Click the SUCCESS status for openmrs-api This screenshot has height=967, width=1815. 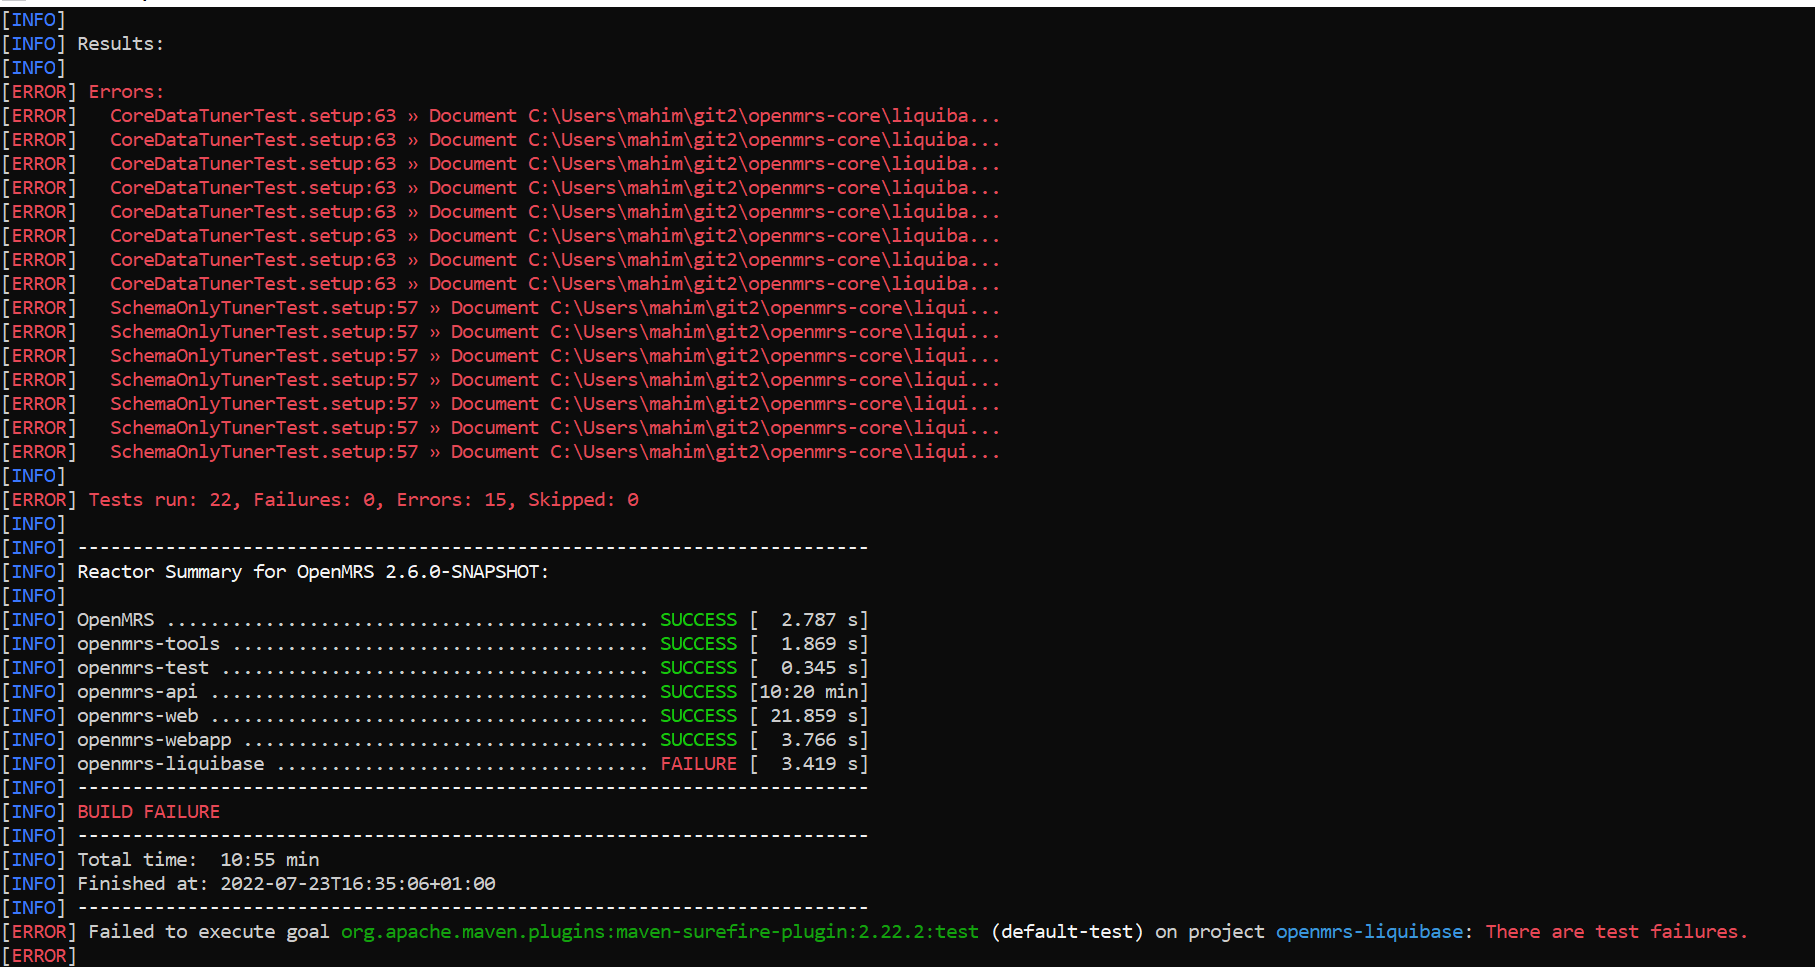tap(698, 692)
